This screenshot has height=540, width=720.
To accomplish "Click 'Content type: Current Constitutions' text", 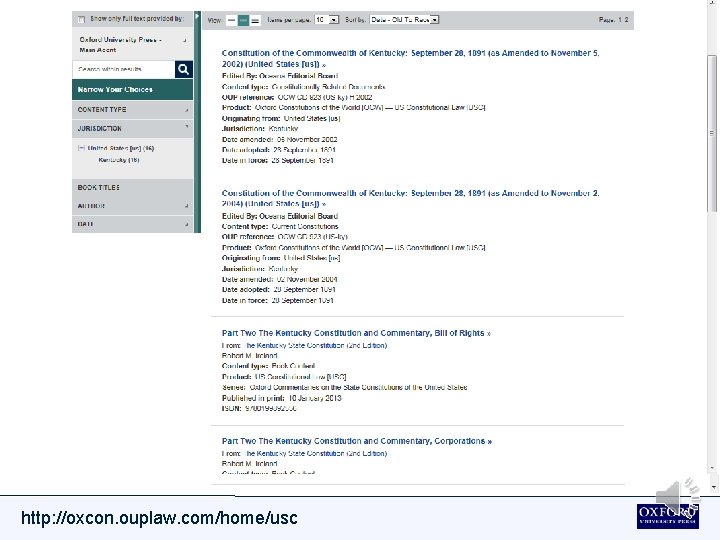I will tap(280, 227).
